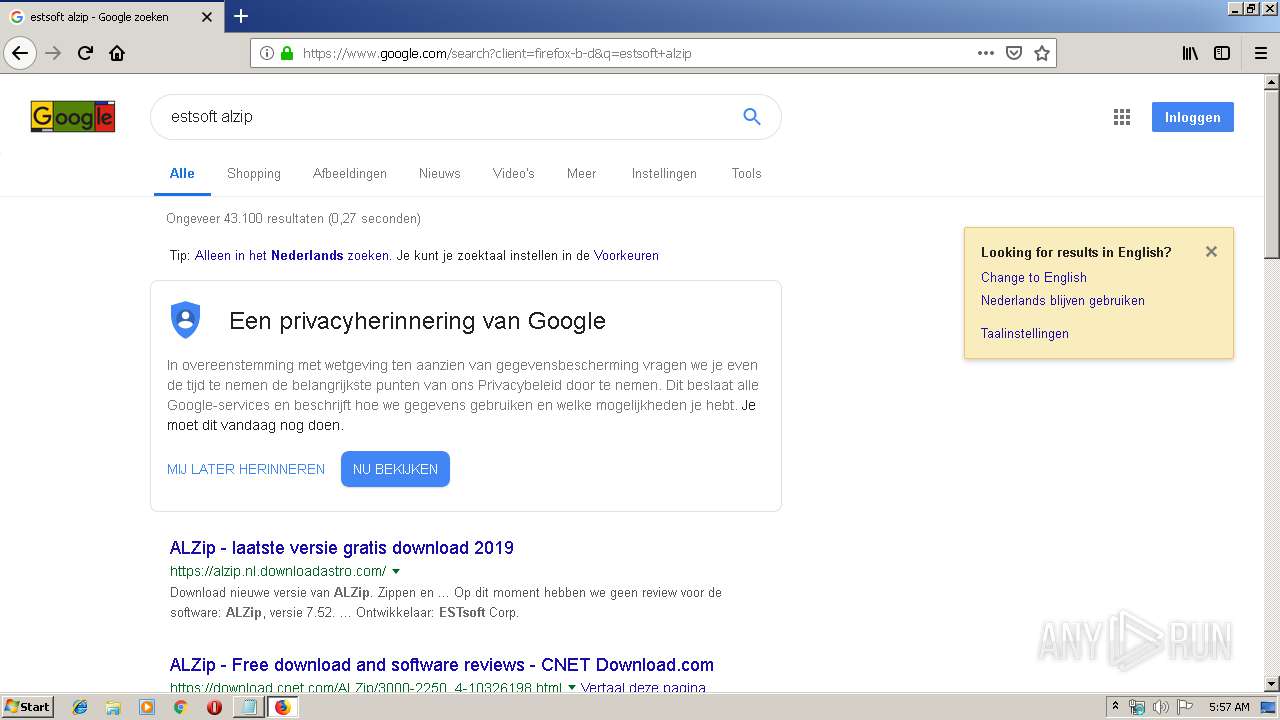The height and width of the screenshot is (720, 1280).
Task: Switch to the Afbeeldingen tab
Action: click(x=350, y=173)
